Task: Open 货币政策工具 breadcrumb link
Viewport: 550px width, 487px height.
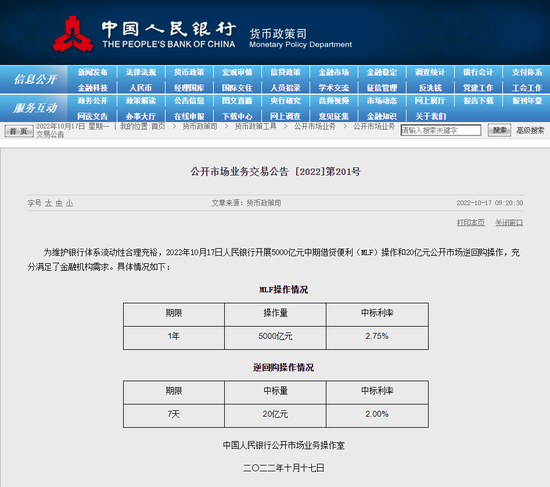Action: click(255, 126)
